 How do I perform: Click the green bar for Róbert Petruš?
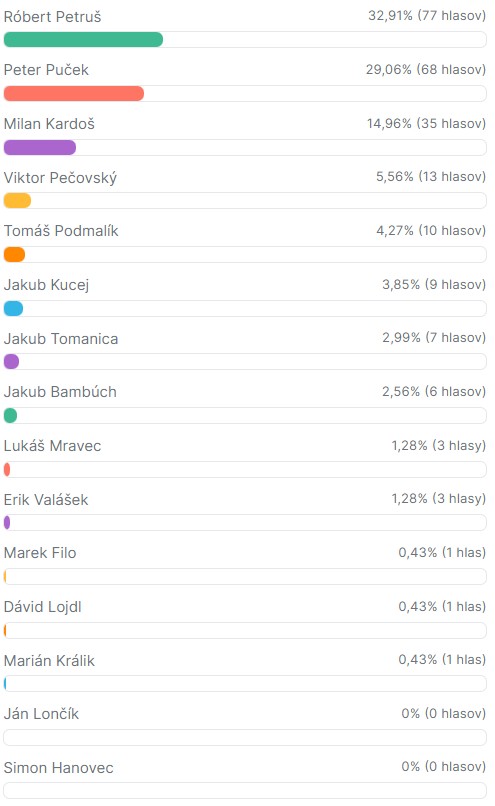click(x=83, y=40)
